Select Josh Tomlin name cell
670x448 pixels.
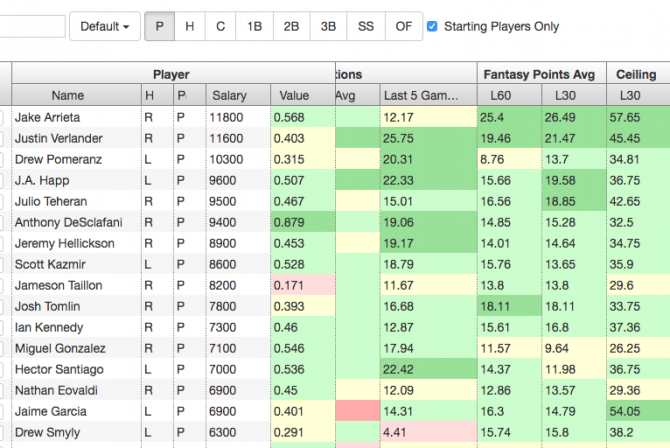pyautogui.click(x=76, y=306)
